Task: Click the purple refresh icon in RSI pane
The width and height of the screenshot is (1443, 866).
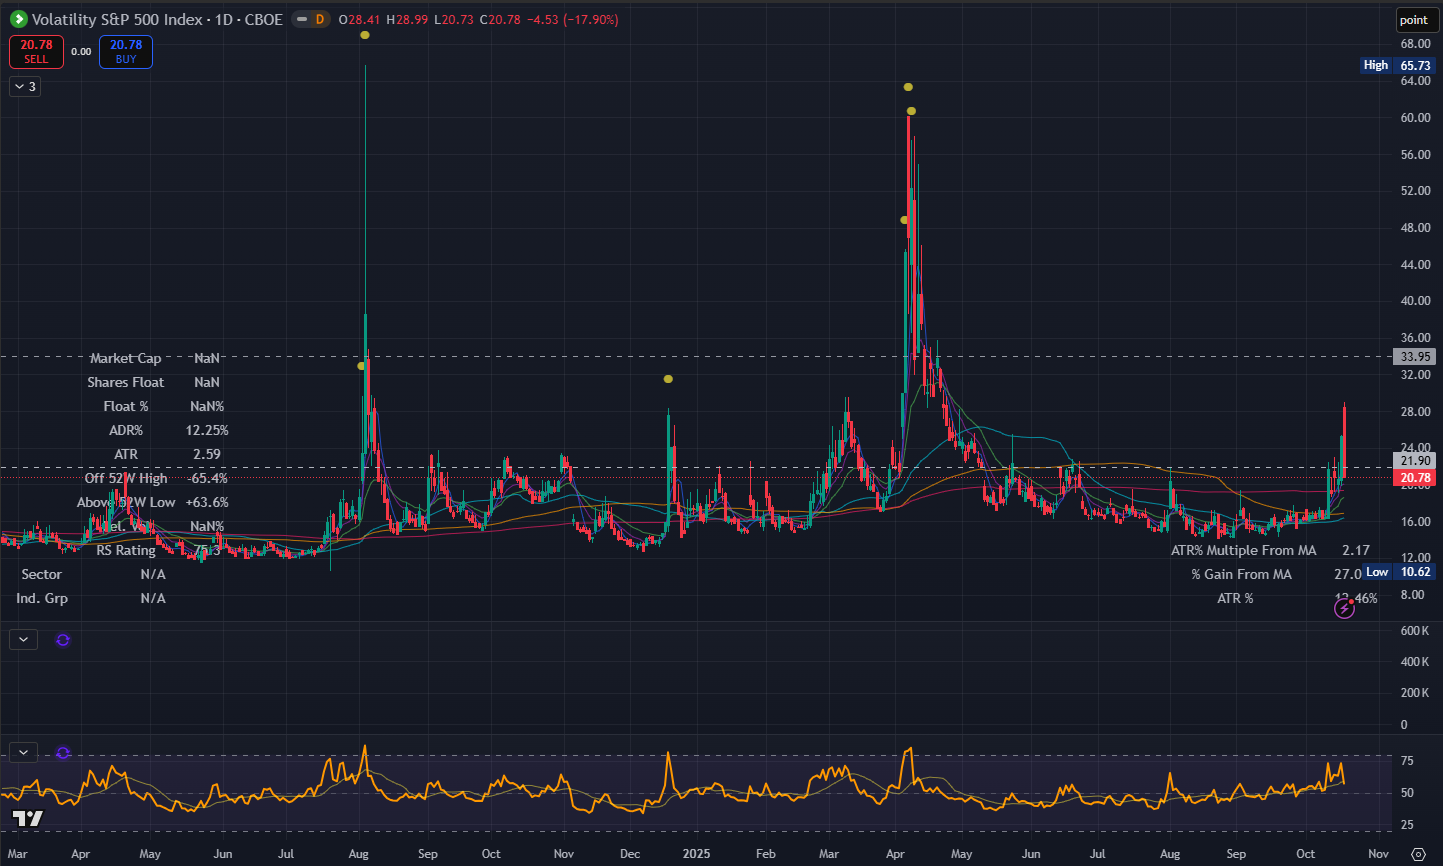Action: point(63,753)
